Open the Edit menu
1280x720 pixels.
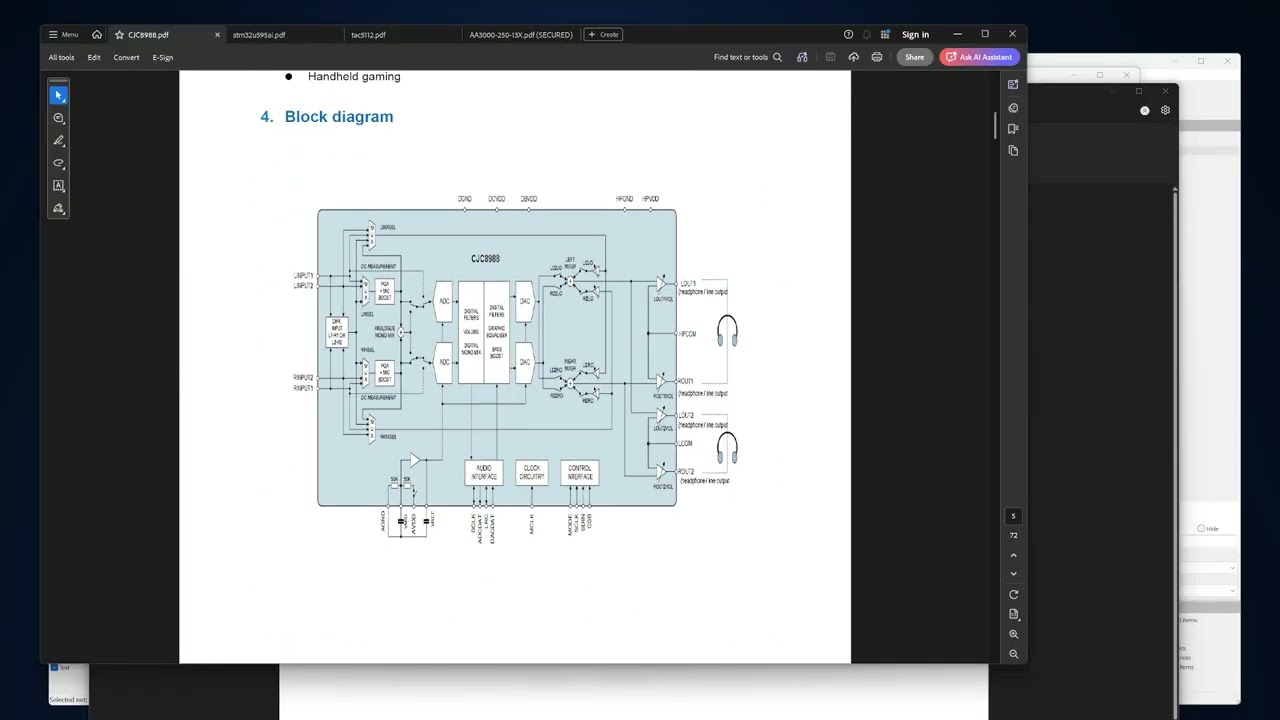pyautogui.click(x=94, y=57)
